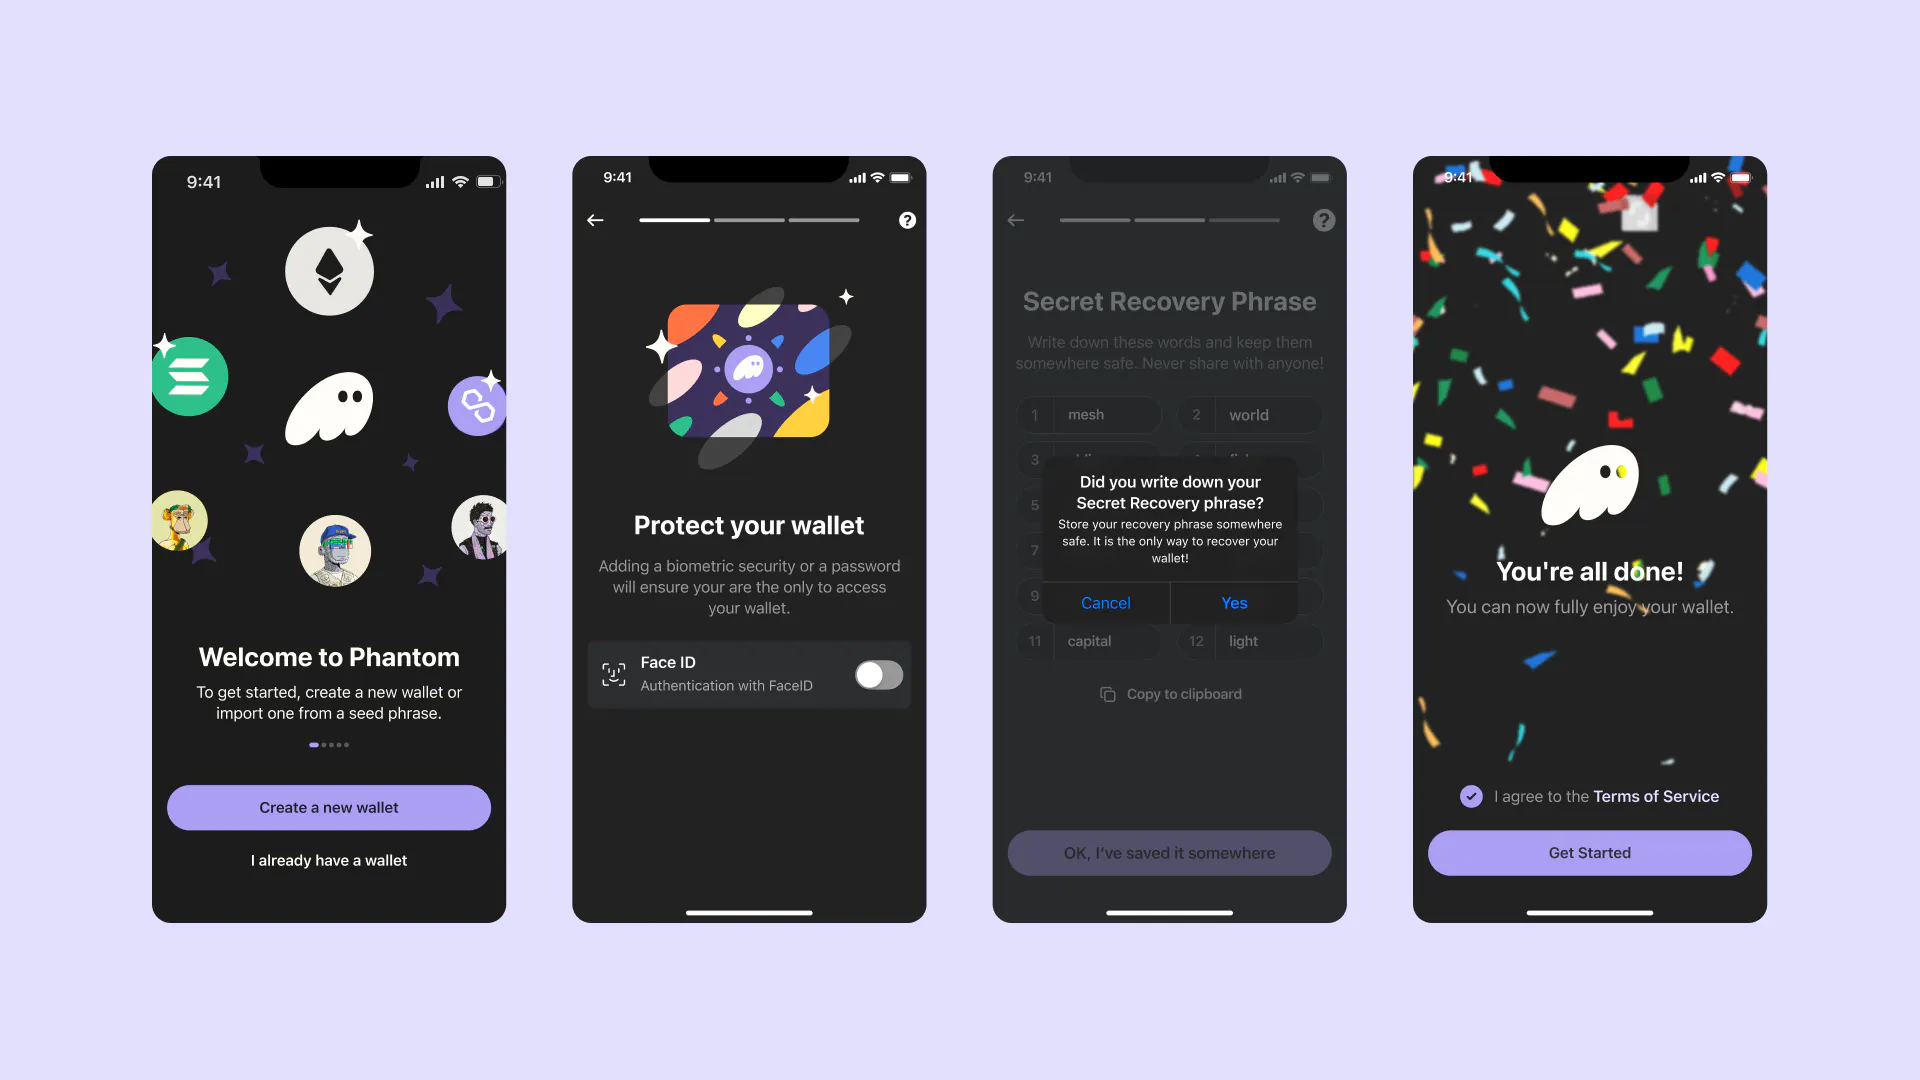Click the copy to clipboard icon
Image resolution: width=1920 pixels, height=1080 pixels.
coord(1108,692)
